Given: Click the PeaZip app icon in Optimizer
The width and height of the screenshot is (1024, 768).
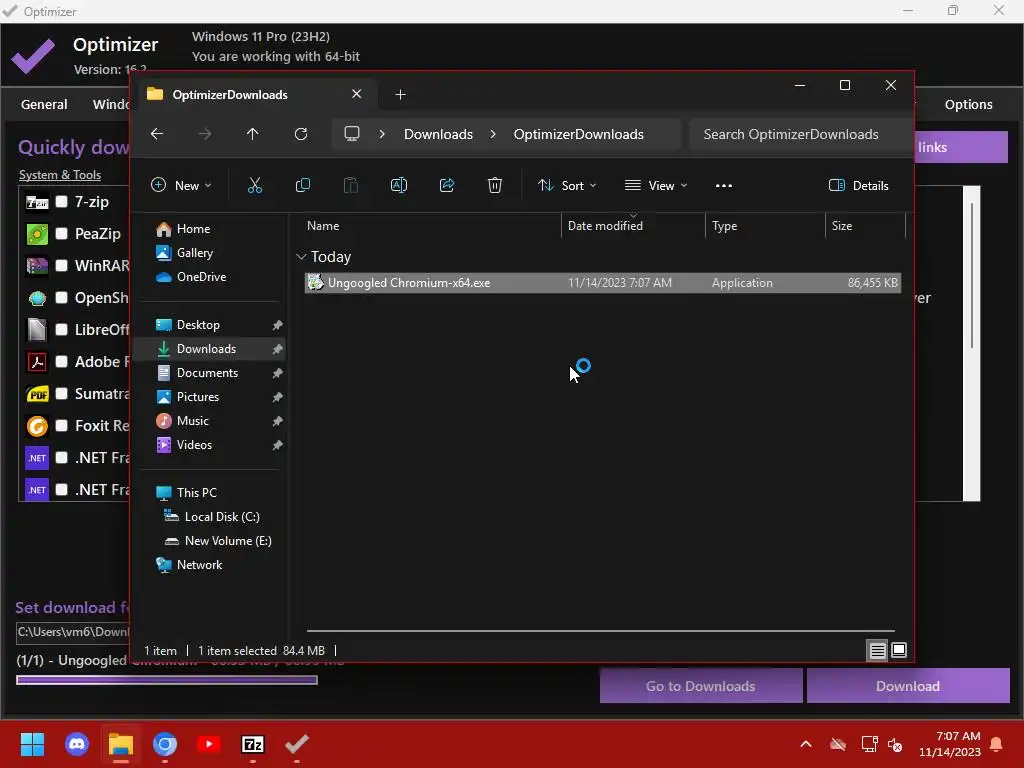Looking at the screenshot, I should tap(37, 233).
